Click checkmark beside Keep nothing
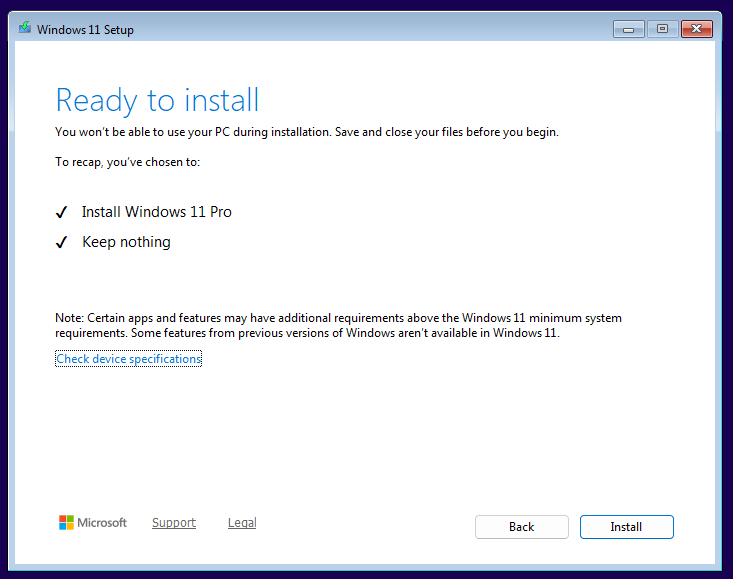 pyautogui.click(x=62, y=243)
